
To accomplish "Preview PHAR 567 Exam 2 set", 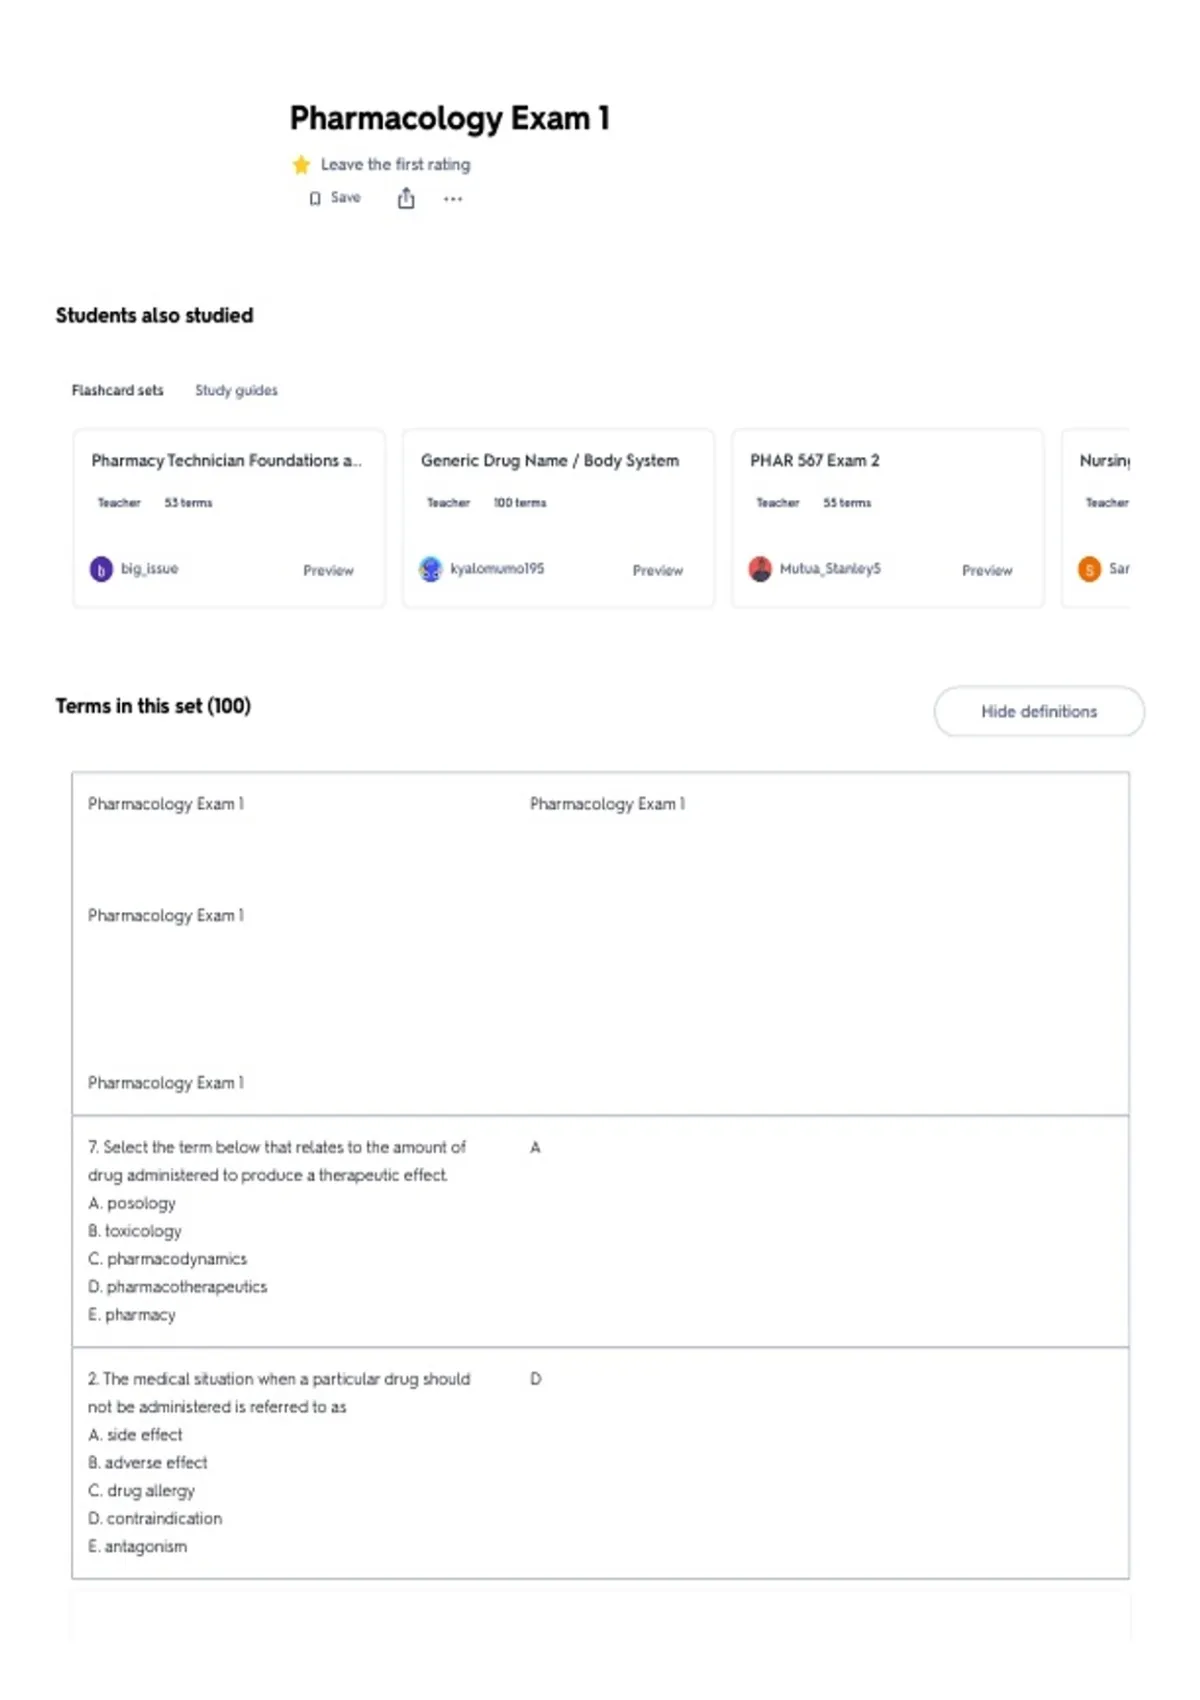I will 987,570.
